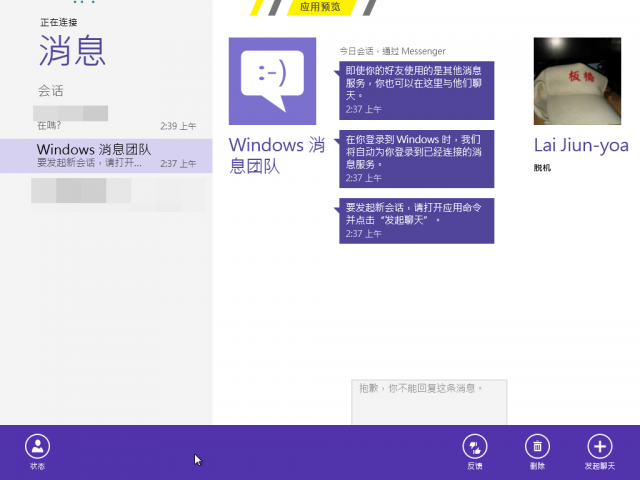The height and width of the screenshot is (480, 640).
Task: Click the 会话 section header
Action: [51, 91]
